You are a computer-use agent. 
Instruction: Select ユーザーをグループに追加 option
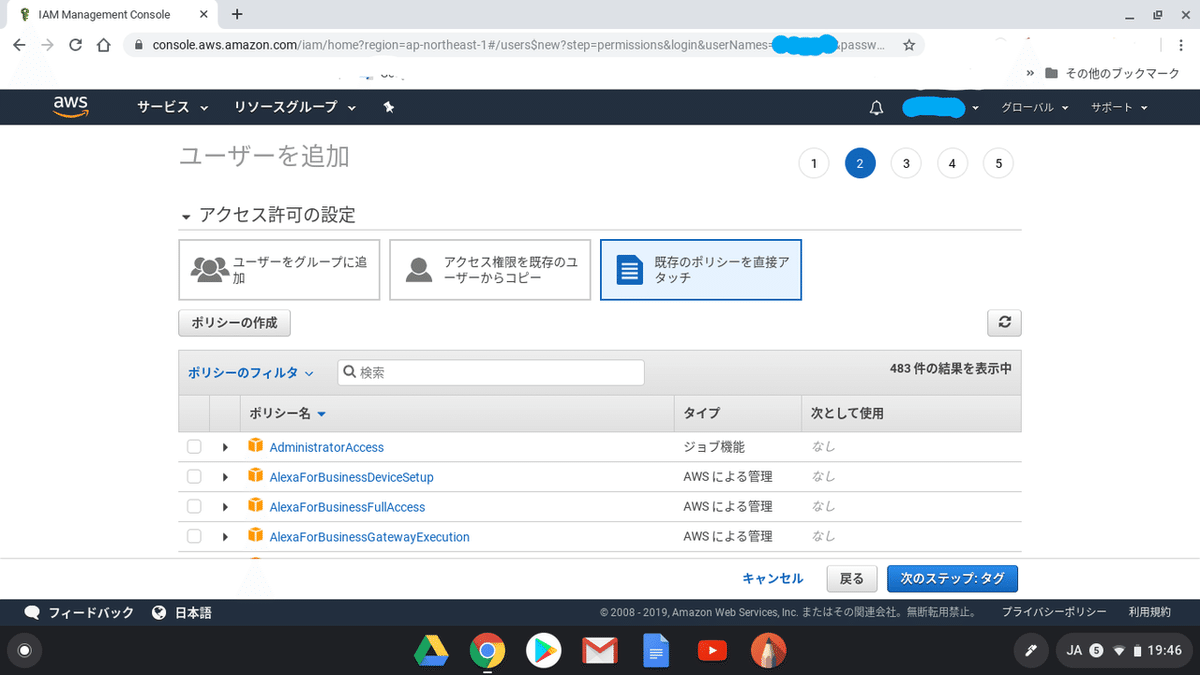tap(279, 270)
